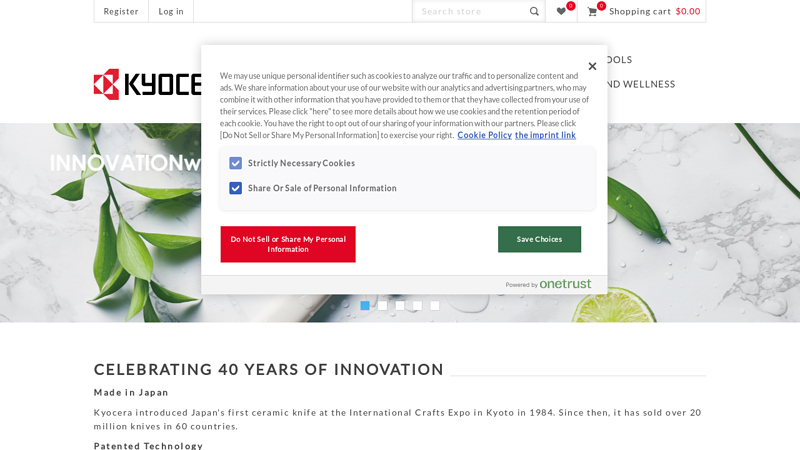Click the Log in link
800x450 pixels.
171,11
